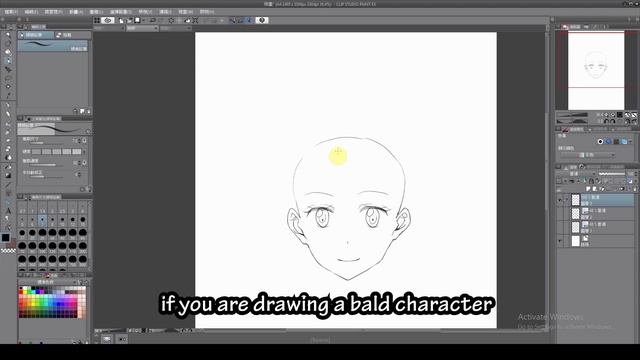The width and height of the screenshot is (640, 360).
Task: Select the Gradient tool
Action: pyautogui.click(x=8, y=175)
